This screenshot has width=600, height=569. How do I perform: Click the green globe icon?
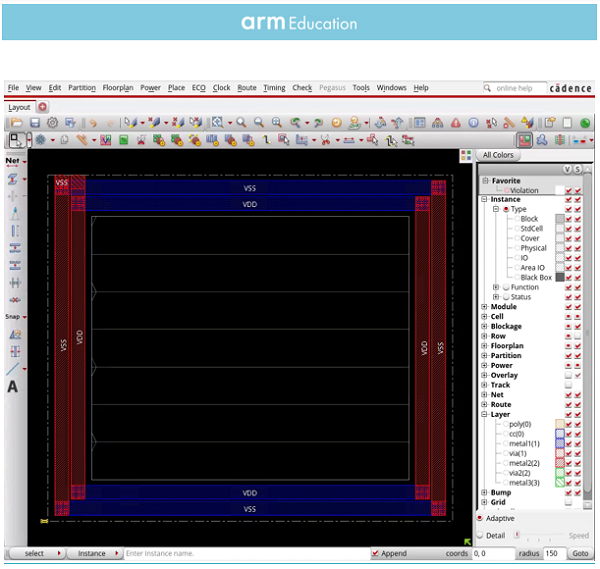point(585,123)
